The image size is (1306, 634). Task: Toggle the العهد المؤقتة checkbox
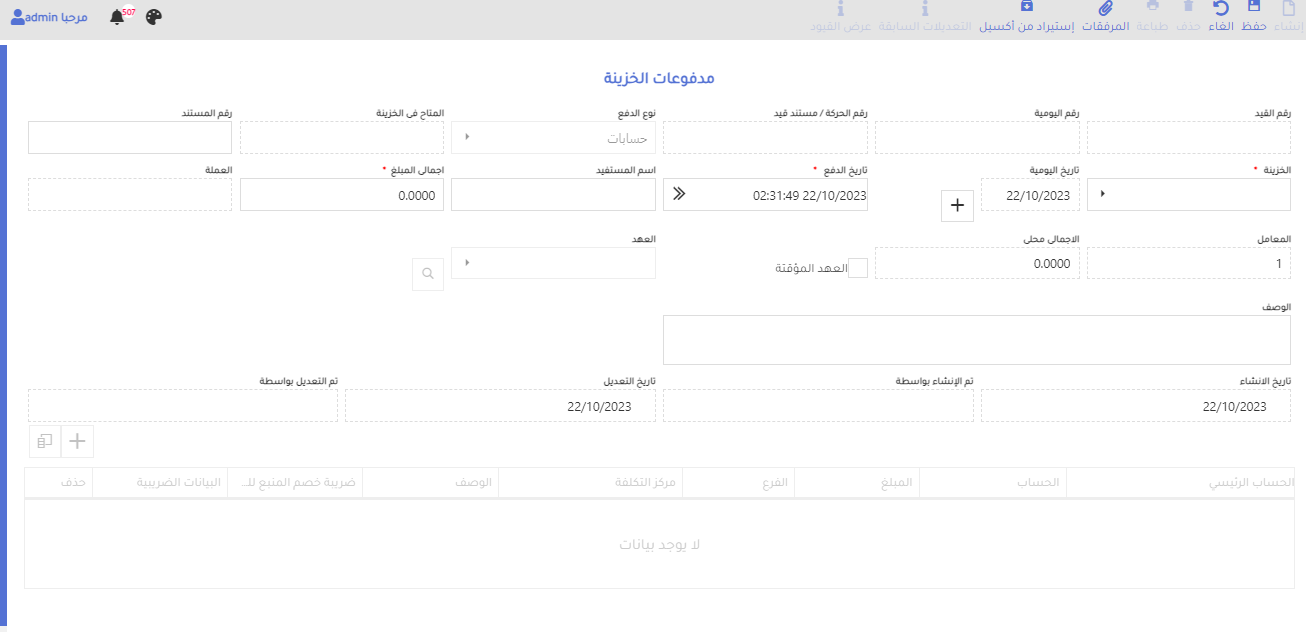pyautogui.click(x=857, y=268)
